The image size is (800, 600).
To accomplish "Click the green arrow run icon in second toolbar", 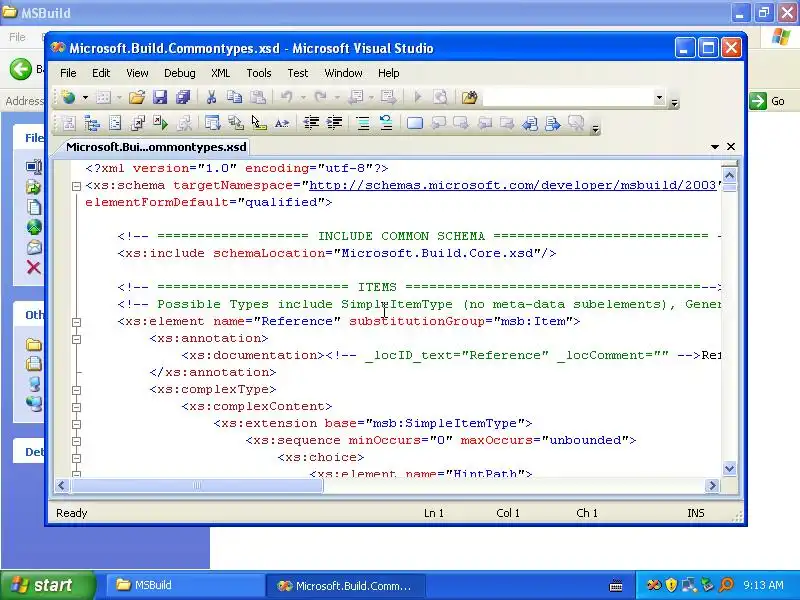I will [x=160, y=123].
